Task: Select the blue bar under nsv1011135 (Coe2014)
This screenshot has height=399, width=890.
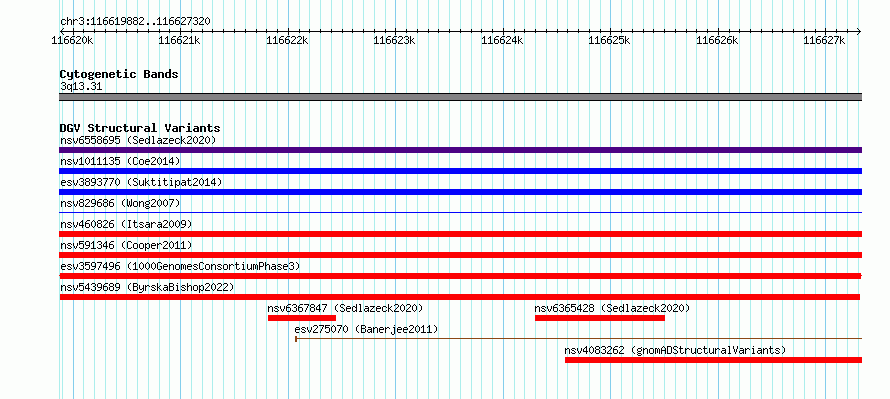Action: click(x=460, y=171)
